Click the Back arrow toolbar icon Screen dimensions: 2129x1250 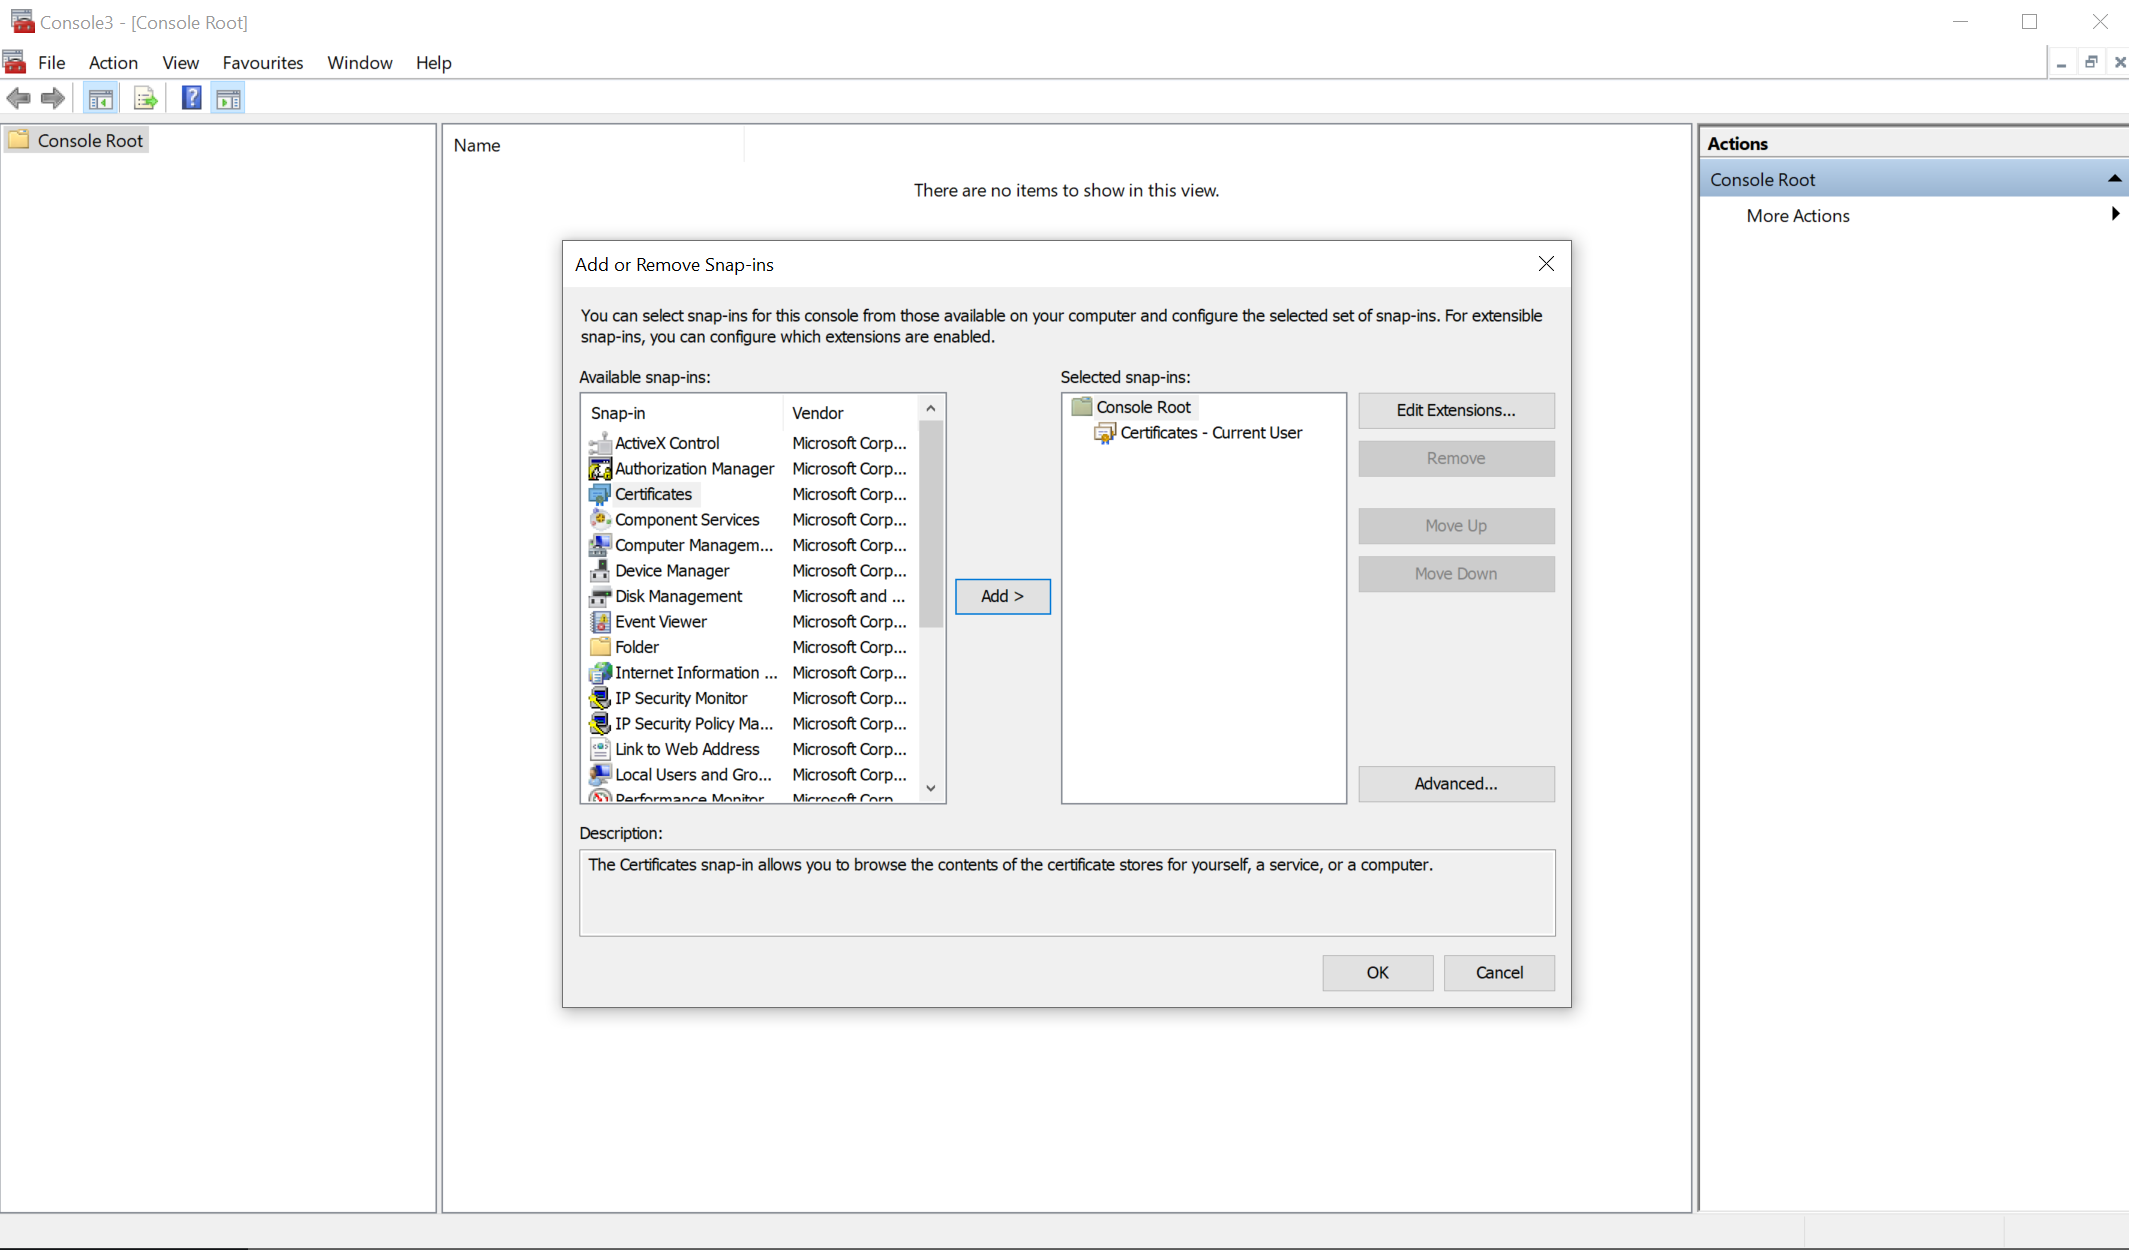click(18, 98)
